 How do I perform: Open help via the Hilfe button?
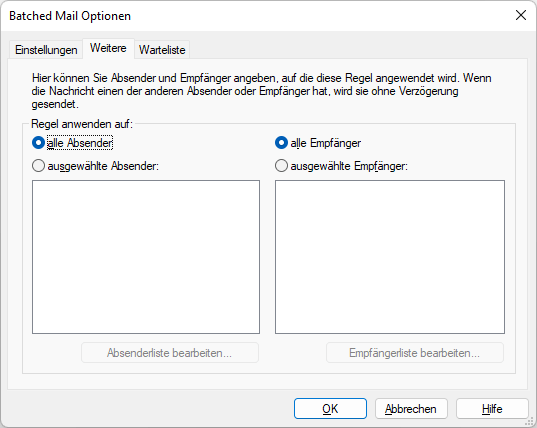click(x=492, y=408)
